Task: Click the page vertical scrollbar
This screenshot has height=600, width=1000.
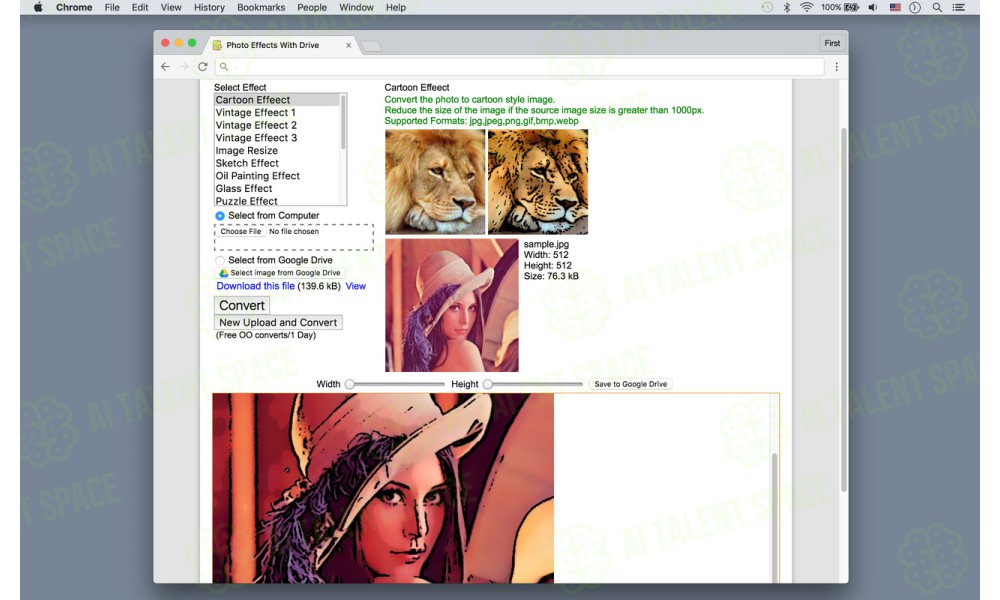Action: pos(843,309)
